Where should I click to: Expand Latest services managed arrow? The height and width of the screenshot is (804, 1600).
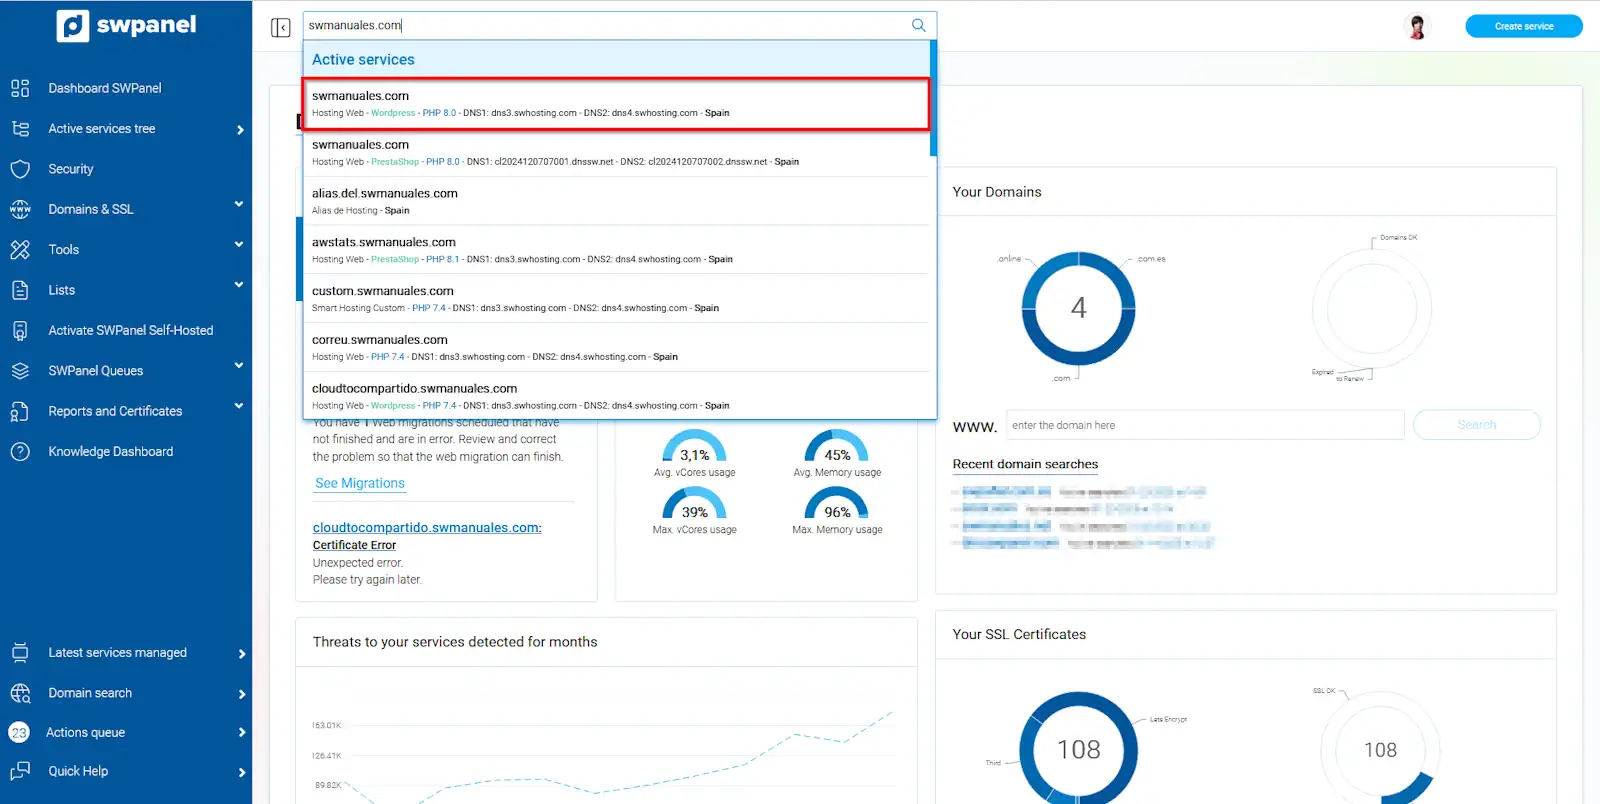(x=241, y=654)
